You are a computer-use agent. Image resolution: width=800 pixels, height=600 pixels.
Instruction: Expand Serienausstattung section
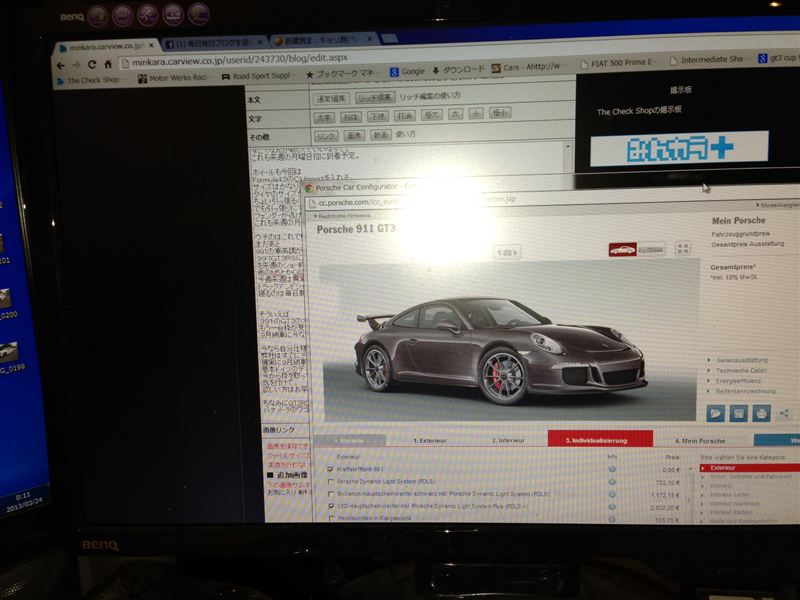tap(738, 360)
